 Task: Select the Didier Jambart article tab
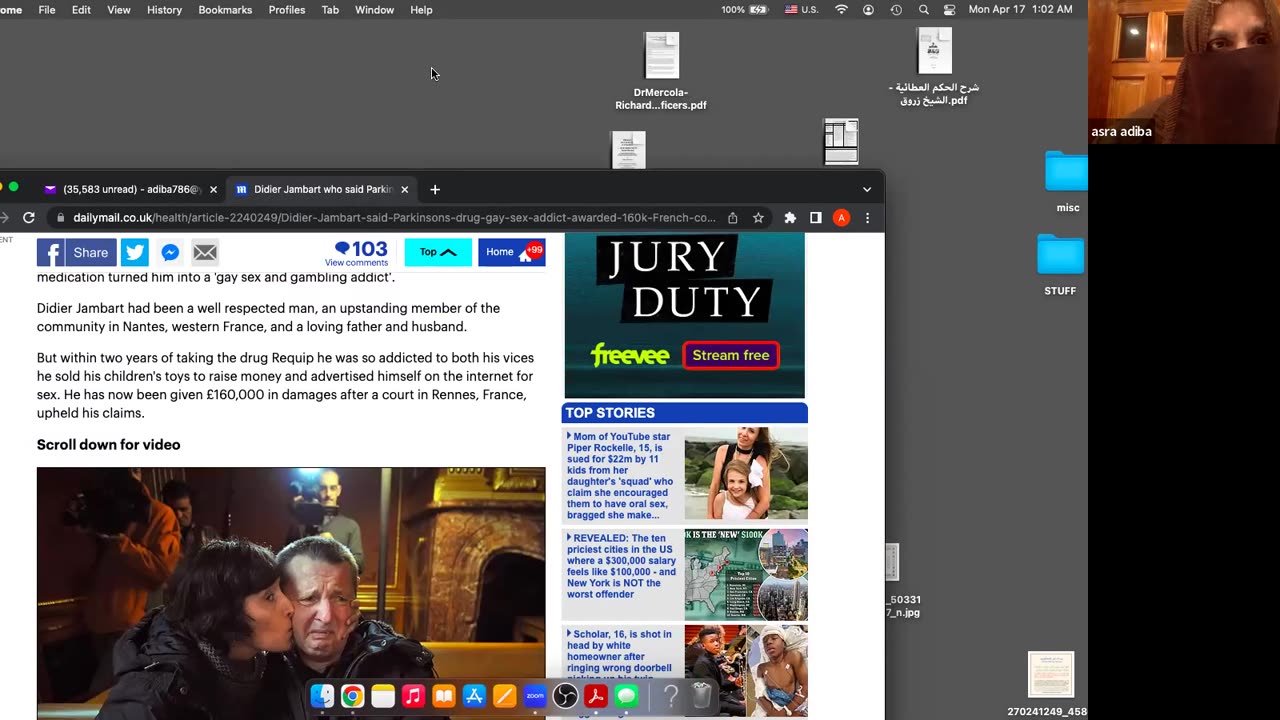(322, 189)
